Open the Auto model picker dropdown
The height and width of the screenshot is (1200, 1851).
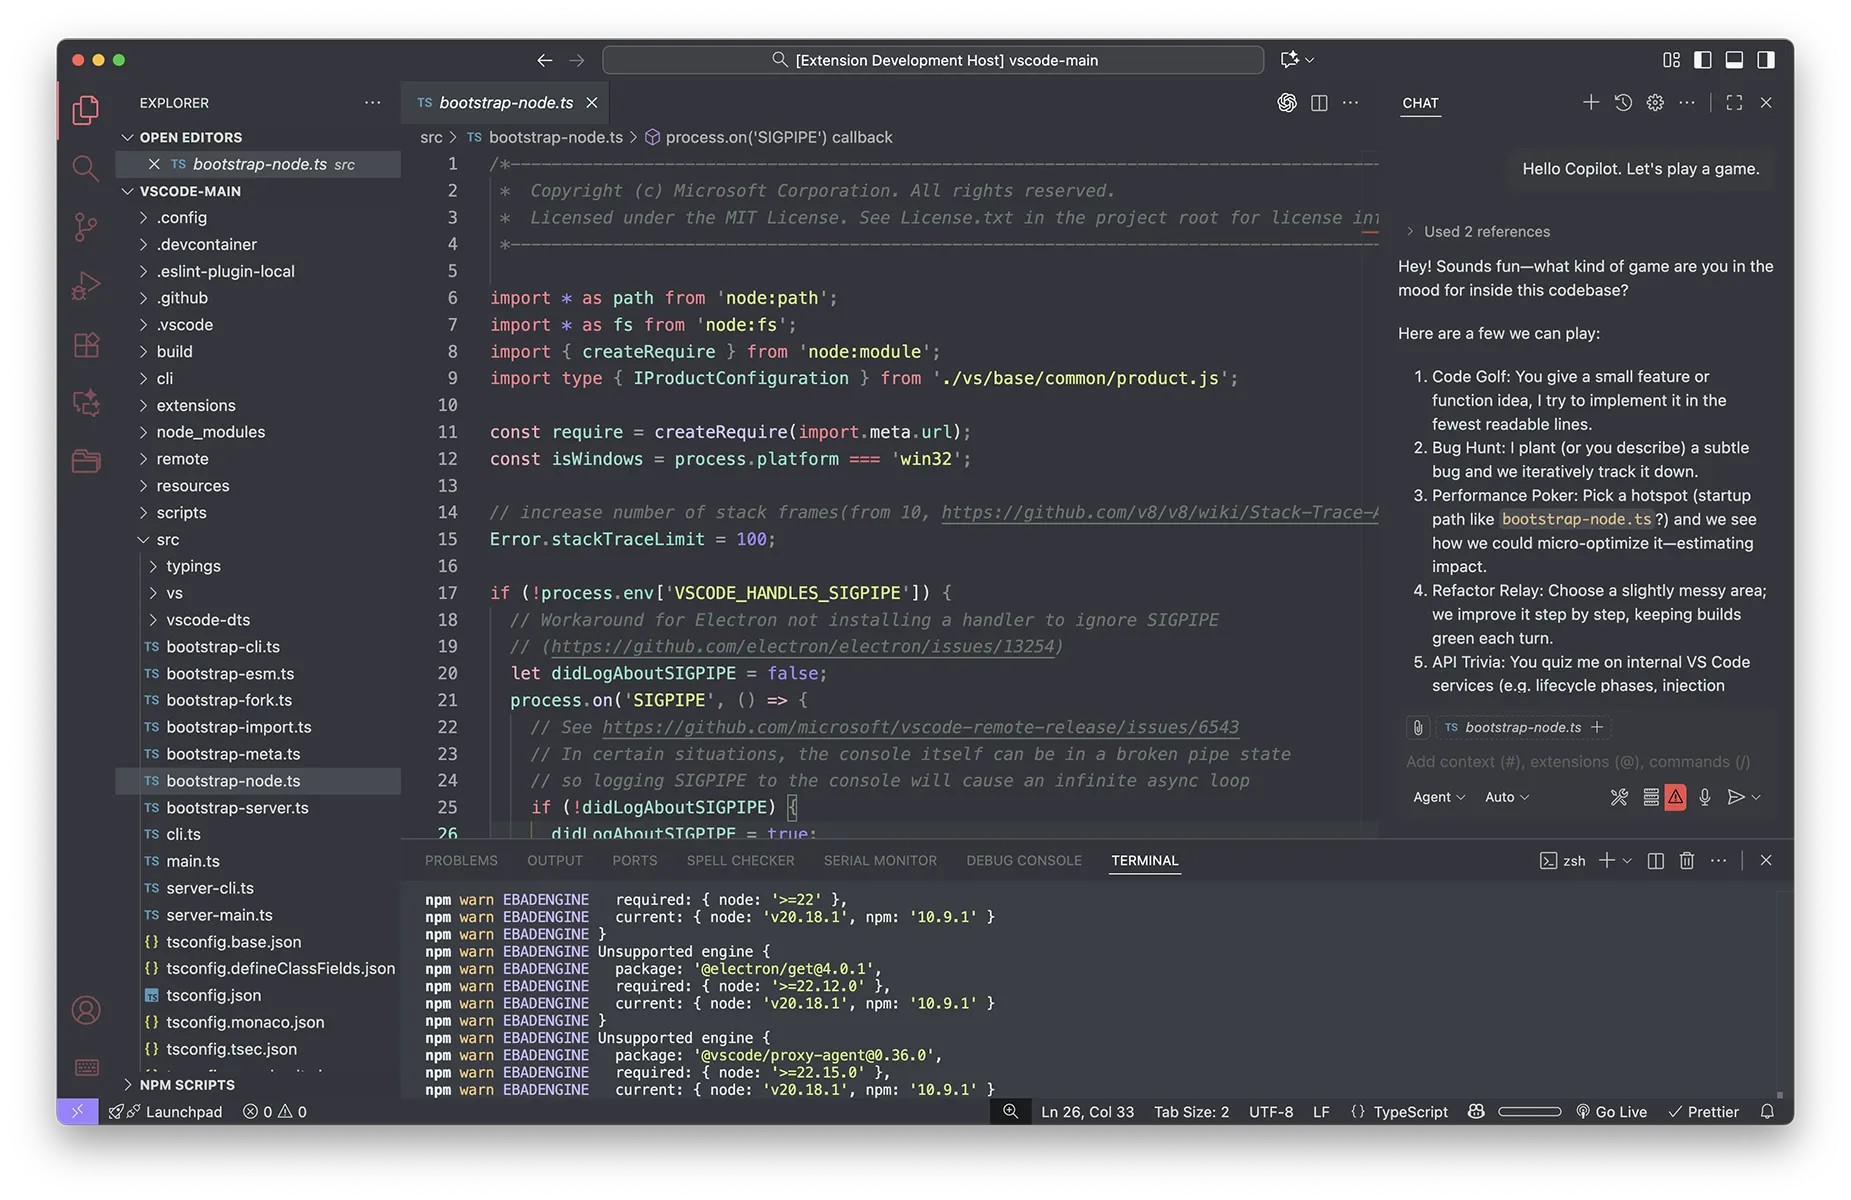1507,797
